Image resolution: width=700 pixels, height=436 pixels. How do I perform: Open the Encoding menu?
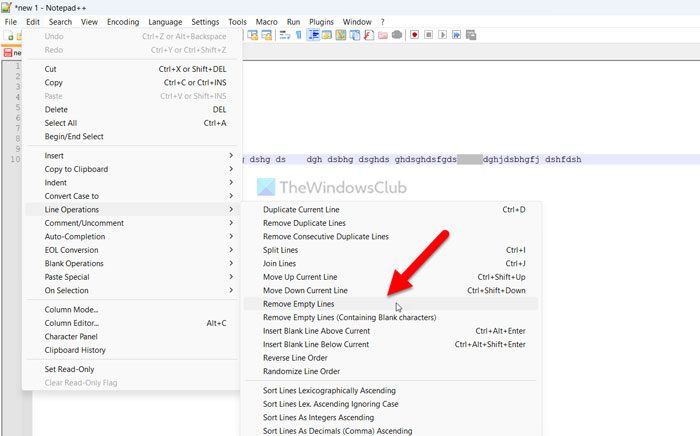(x=123, y=21)
